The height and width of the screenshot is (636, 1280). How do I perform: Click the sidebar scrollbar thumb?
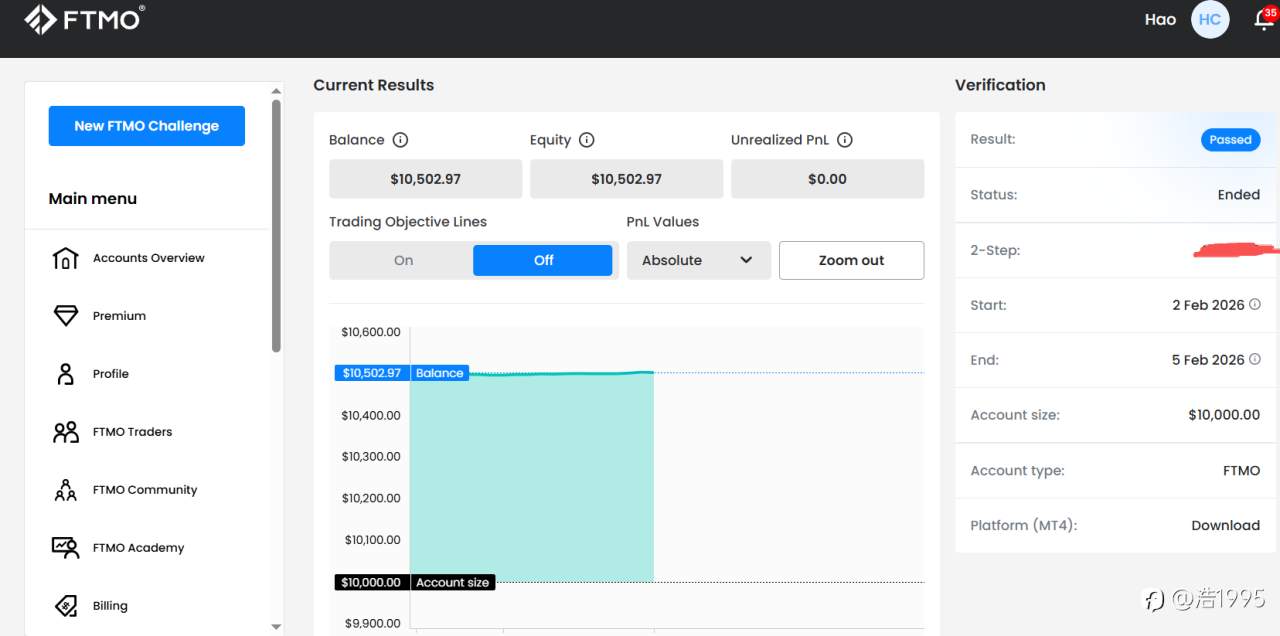[x=276, y=225]
